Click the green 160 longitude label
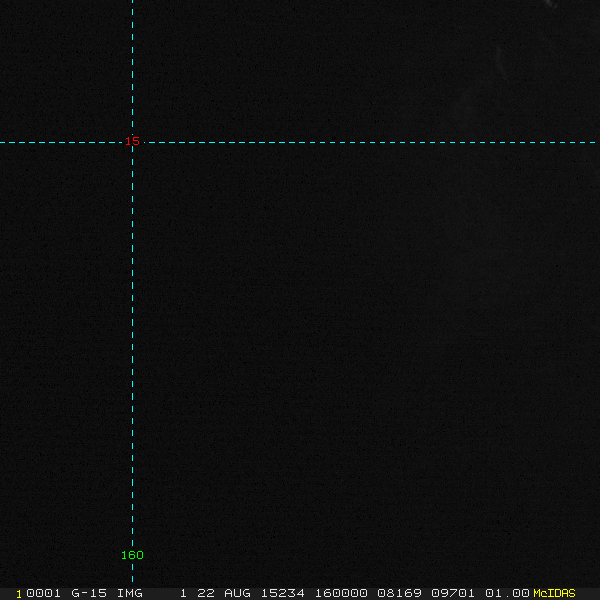This screenshot has height=600, width=600. tap(132, 555)
